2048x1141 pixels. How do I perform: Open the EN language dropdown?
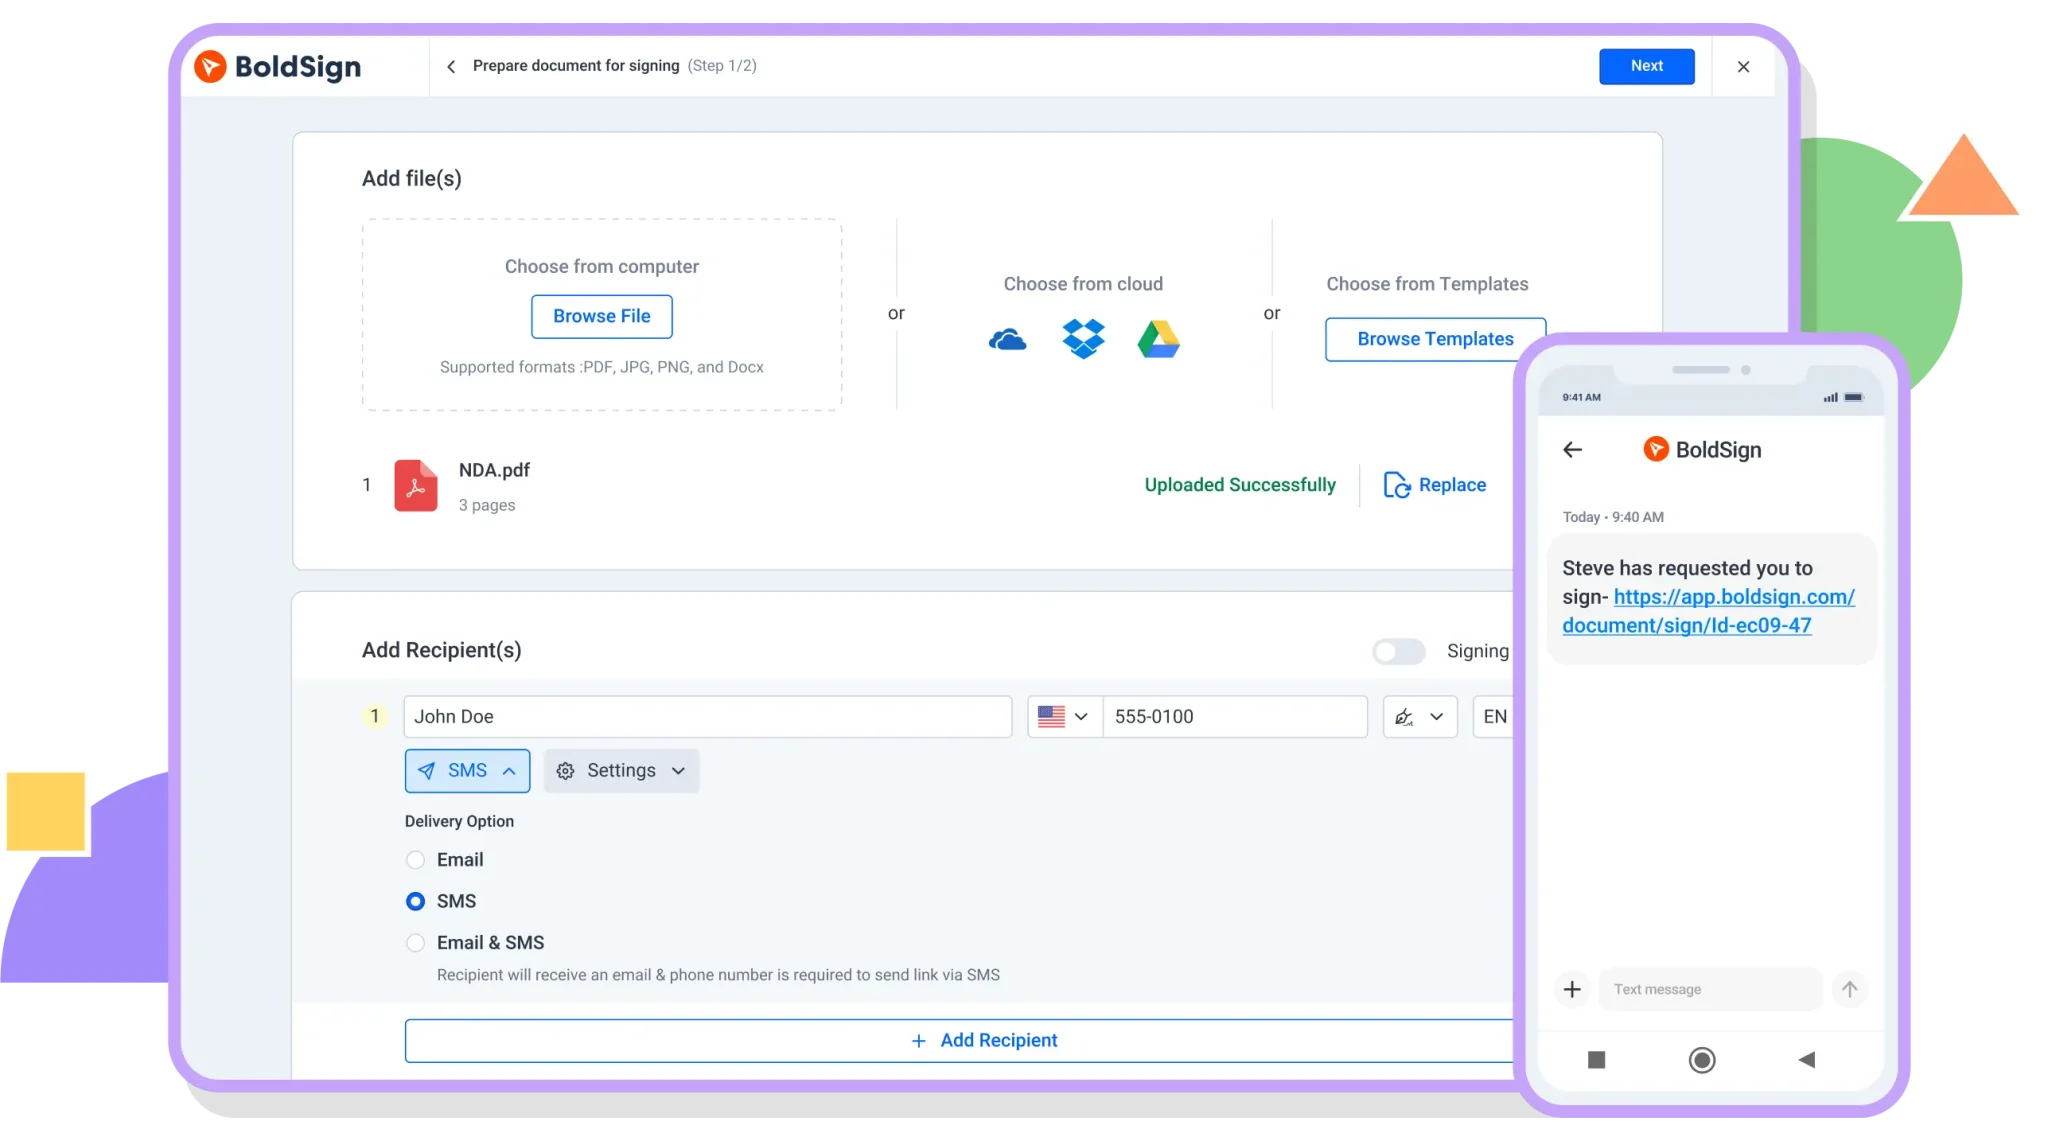coord(1494,717)
